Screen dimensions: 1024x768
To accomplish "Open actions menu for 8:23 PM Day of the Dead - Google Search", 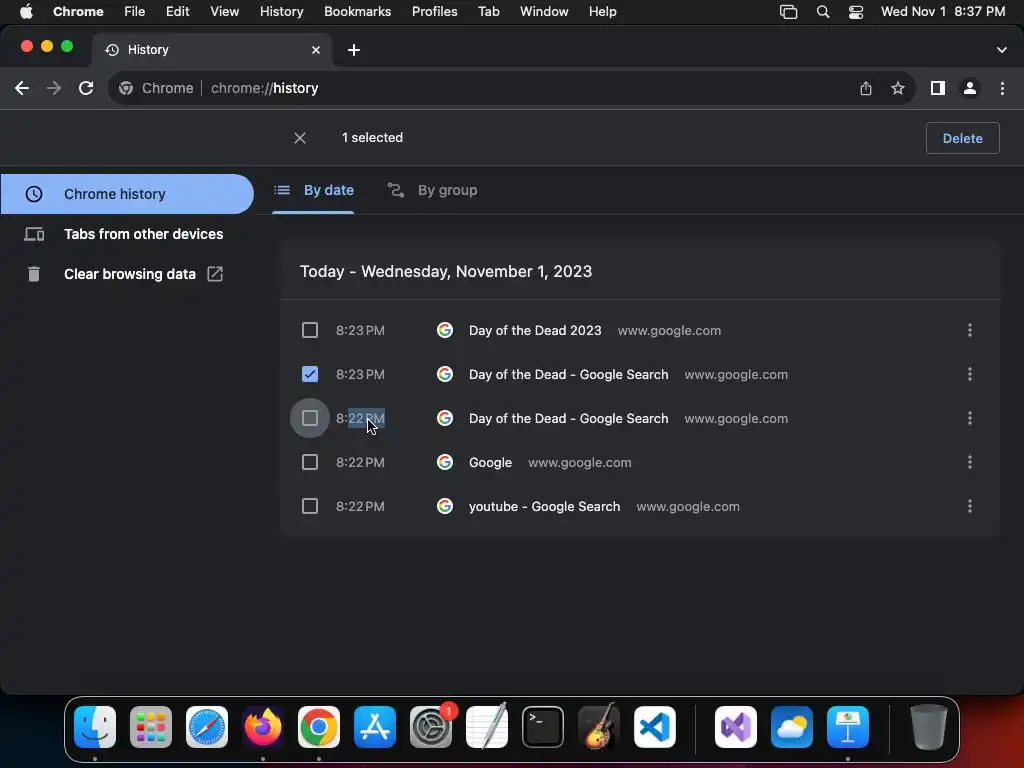I will click(x=970, y=374).
